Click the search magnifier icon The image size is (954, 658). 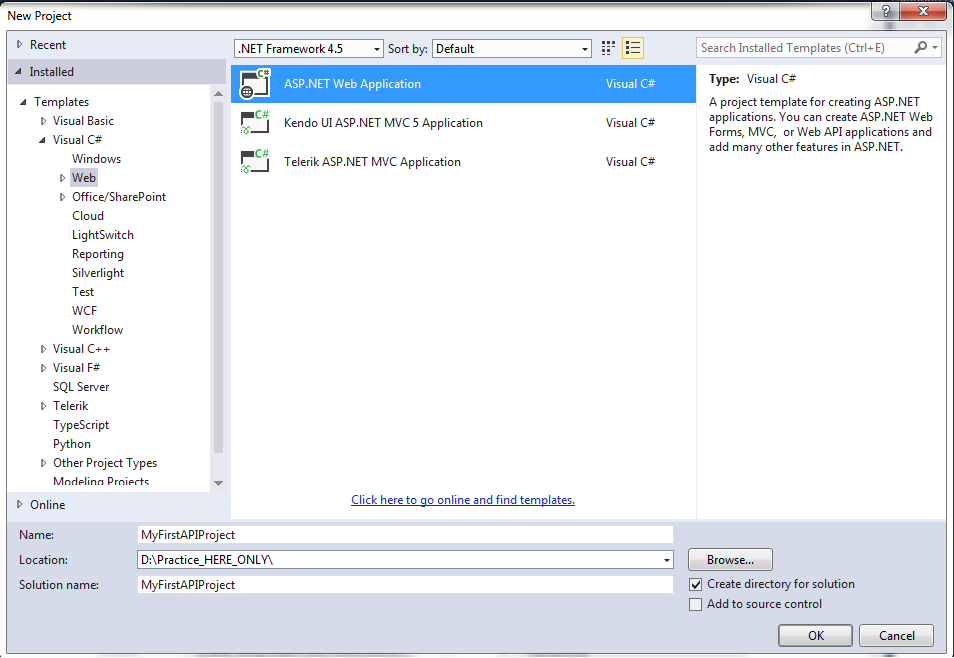pyautogui.click(x=921, y=47)
